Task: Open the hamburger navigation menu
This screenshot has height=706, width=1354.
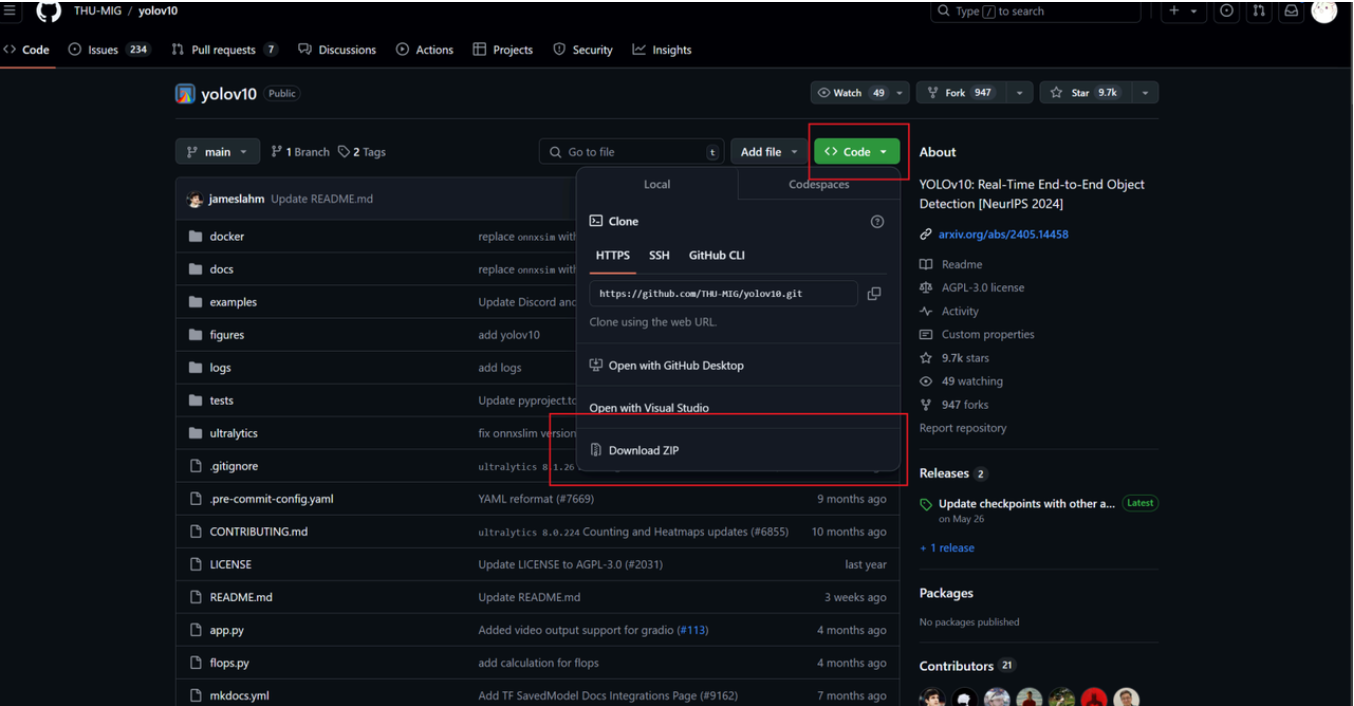Action: 9,11
